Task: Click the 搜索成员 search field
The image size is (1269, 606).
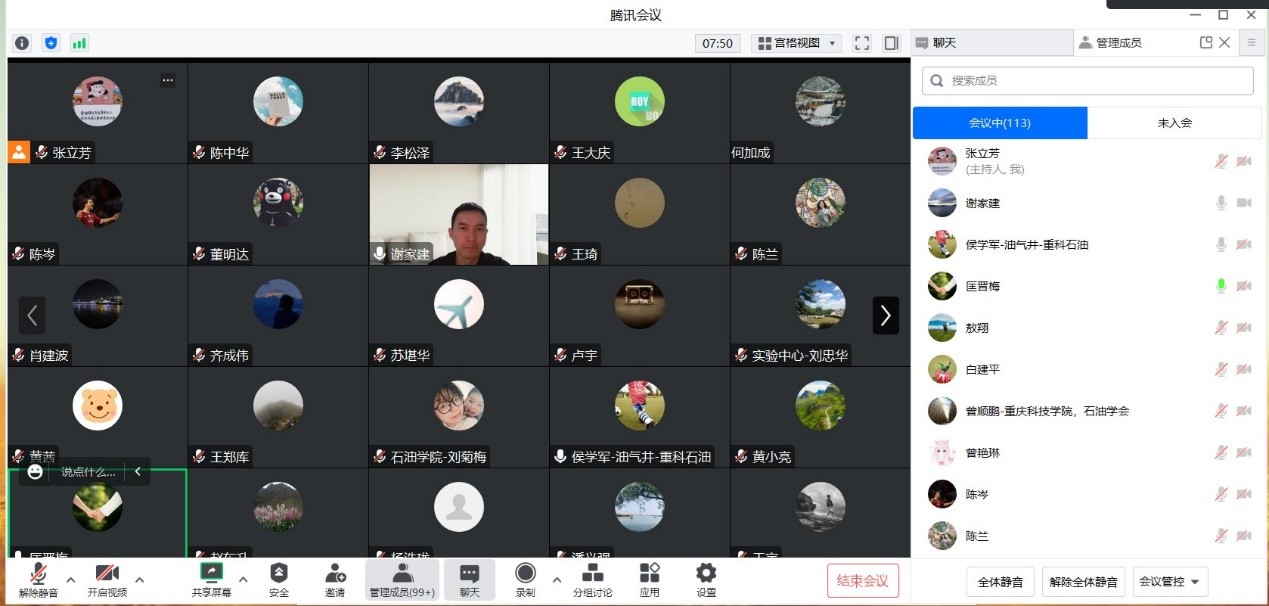Action: click(x=1087, y=80)
